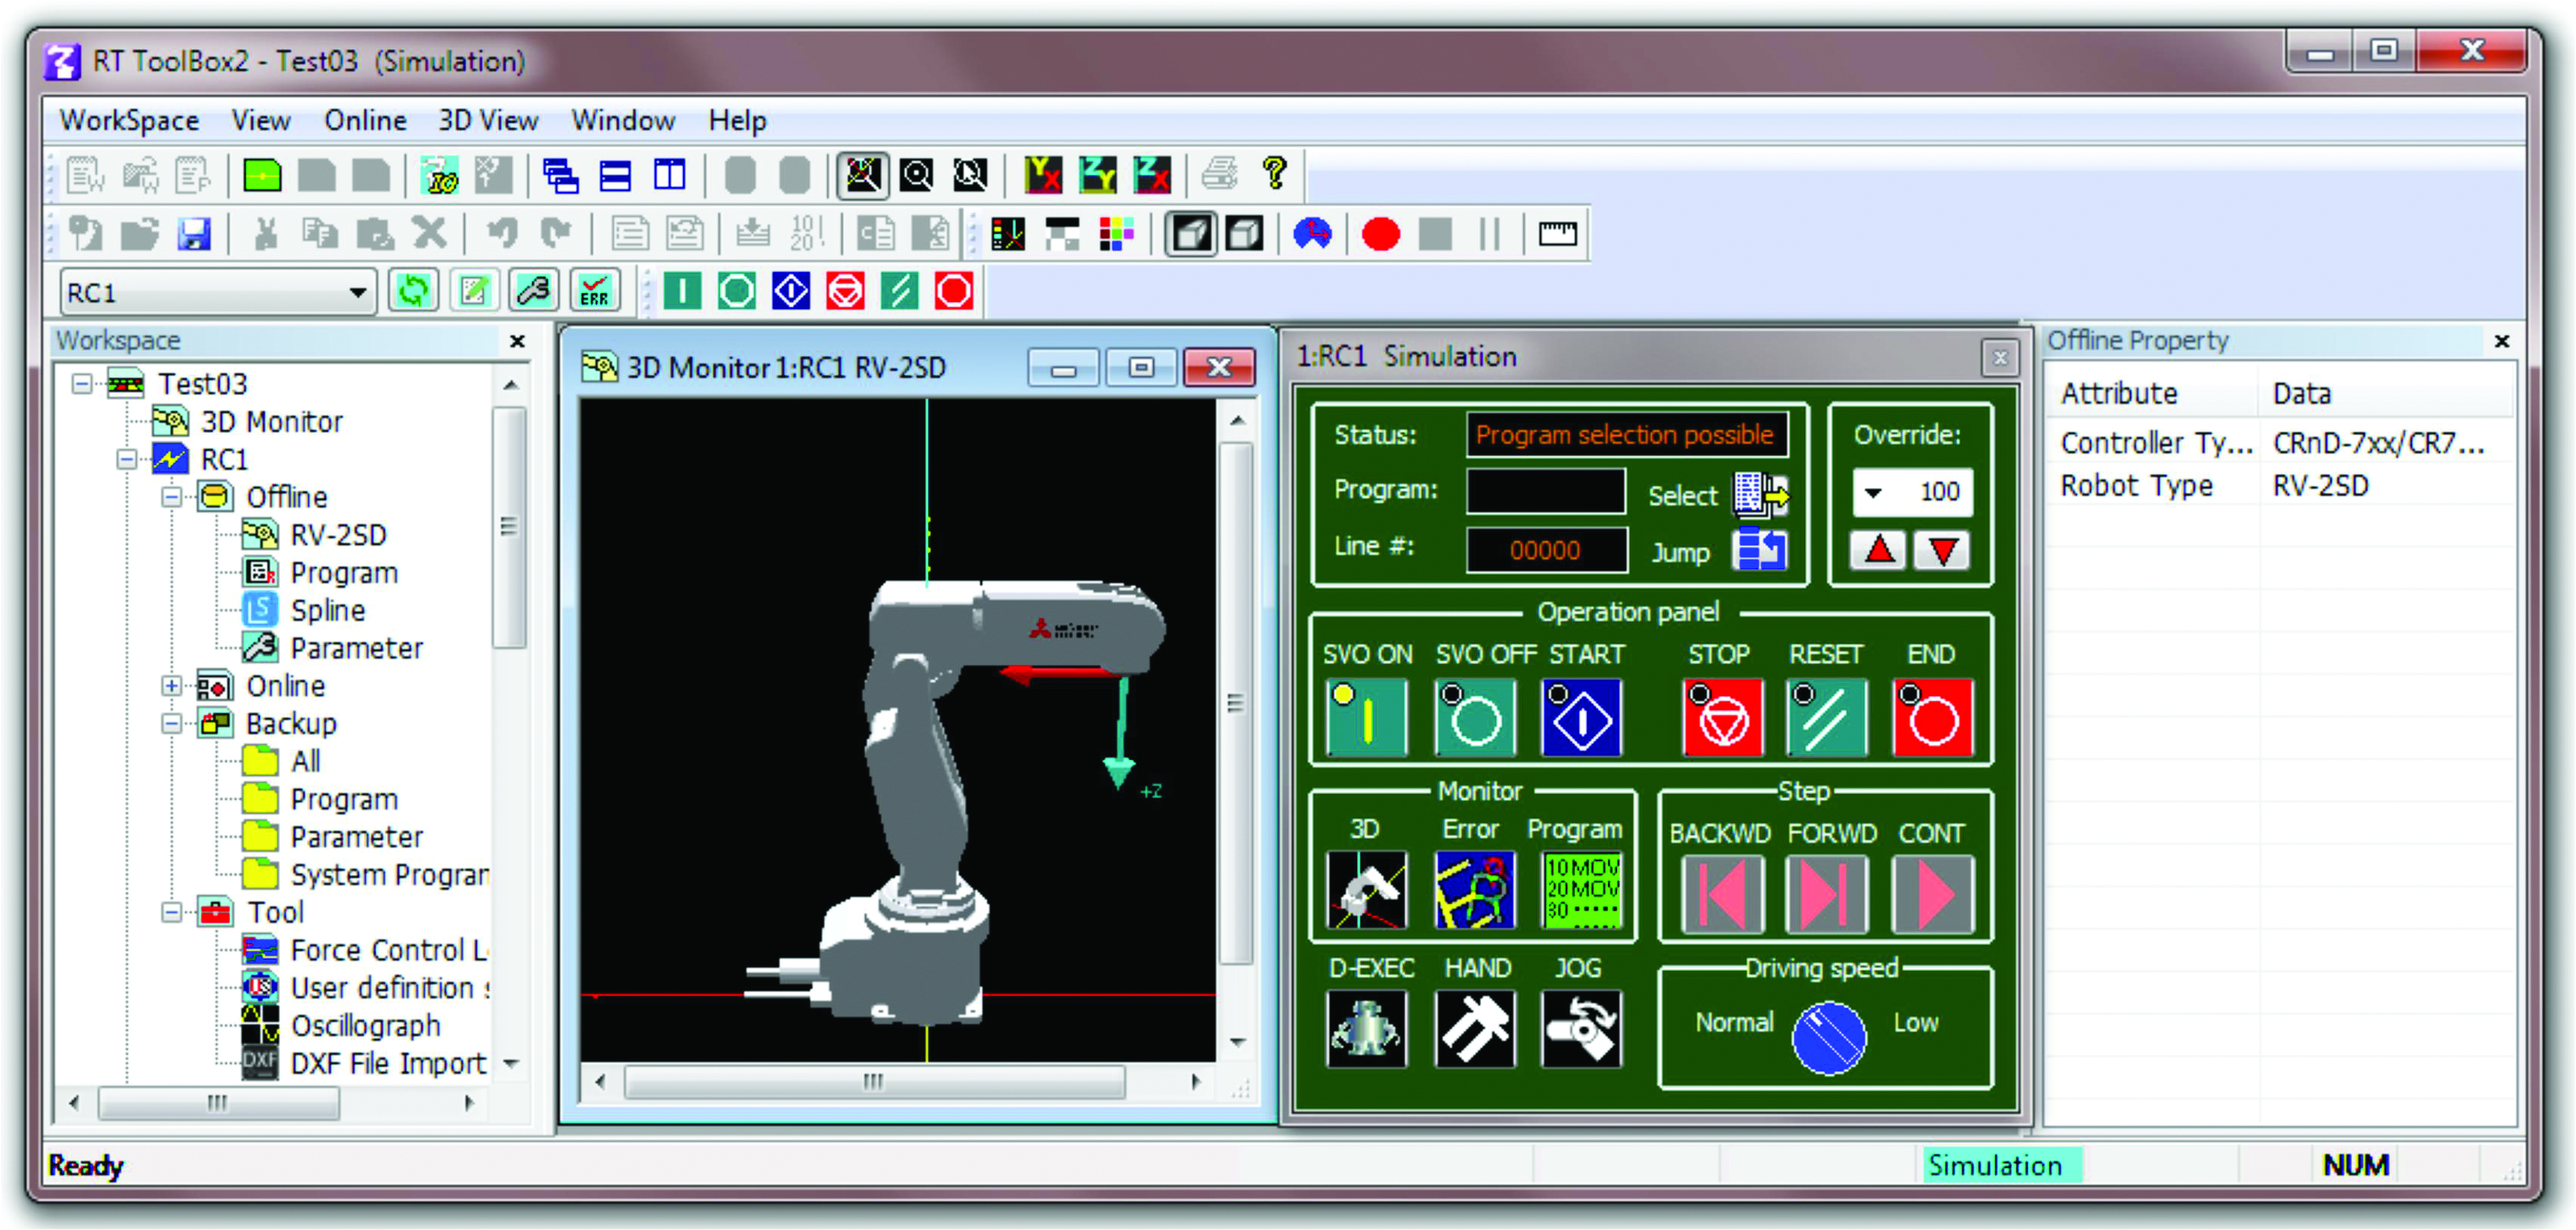
Task: Click the cascade windows toolbar icon
Action: click(560, 175)
